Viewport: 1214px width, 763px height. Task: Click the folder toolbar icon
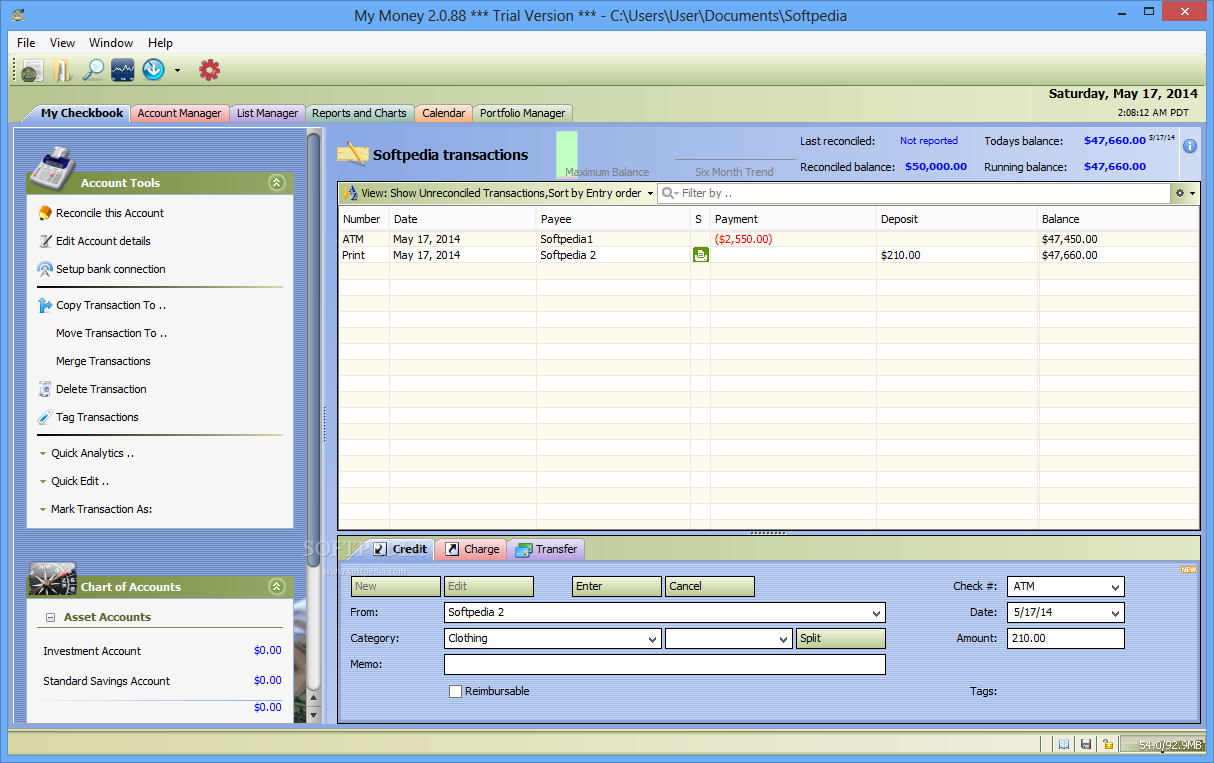click(62, 70)
